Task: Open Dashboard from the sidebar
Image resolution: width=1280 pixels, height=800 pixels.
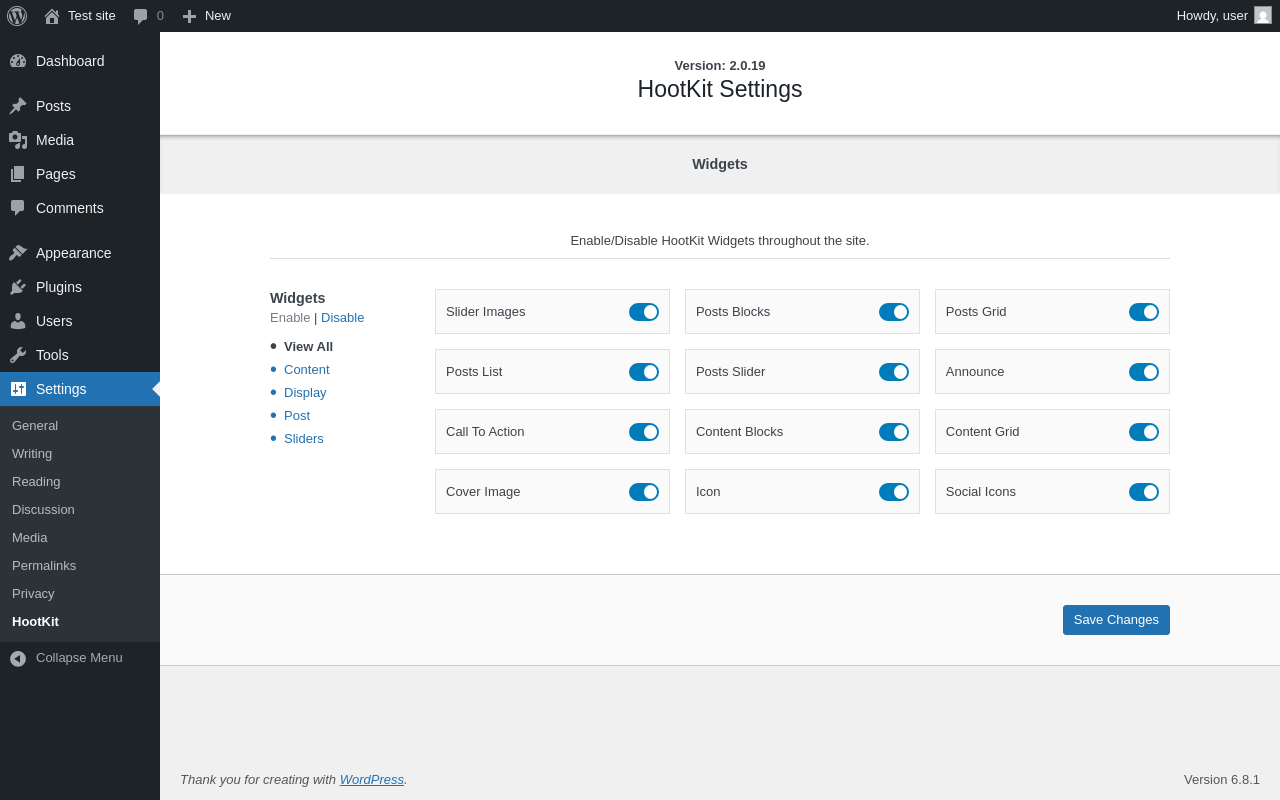Action: tap(70, 61)
